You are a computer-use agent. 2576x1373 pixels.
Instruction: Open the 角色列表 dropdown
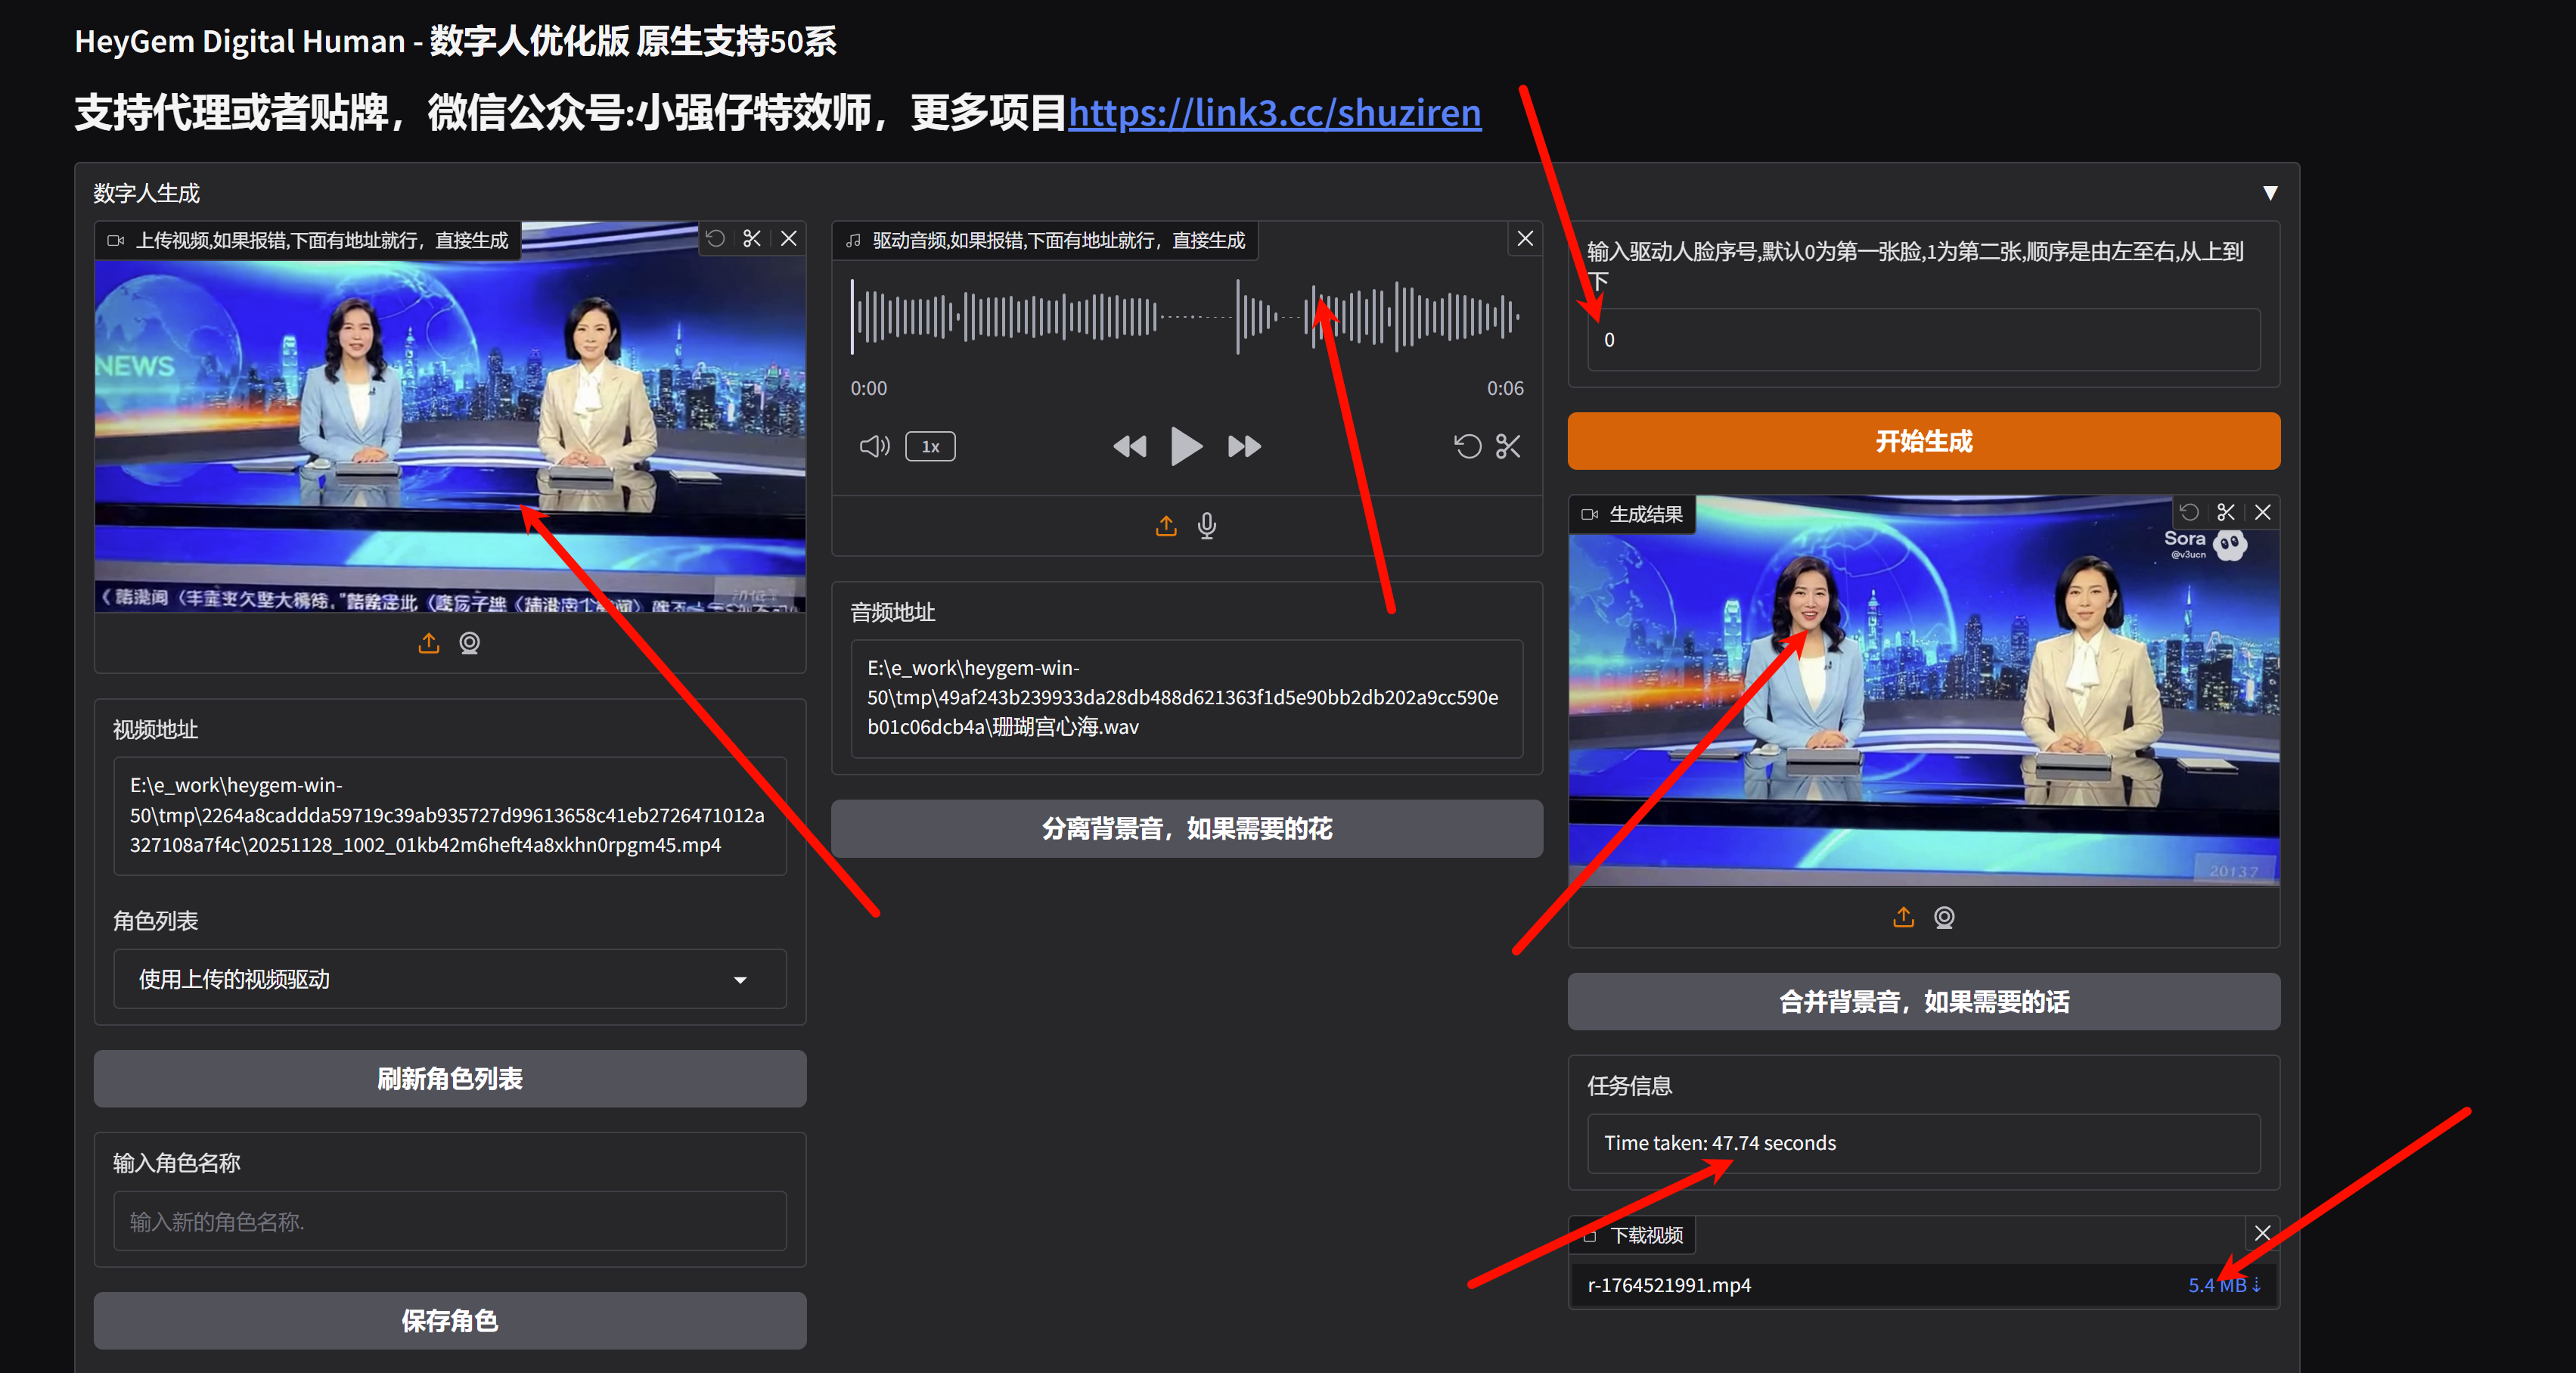(x=449, y=979)
